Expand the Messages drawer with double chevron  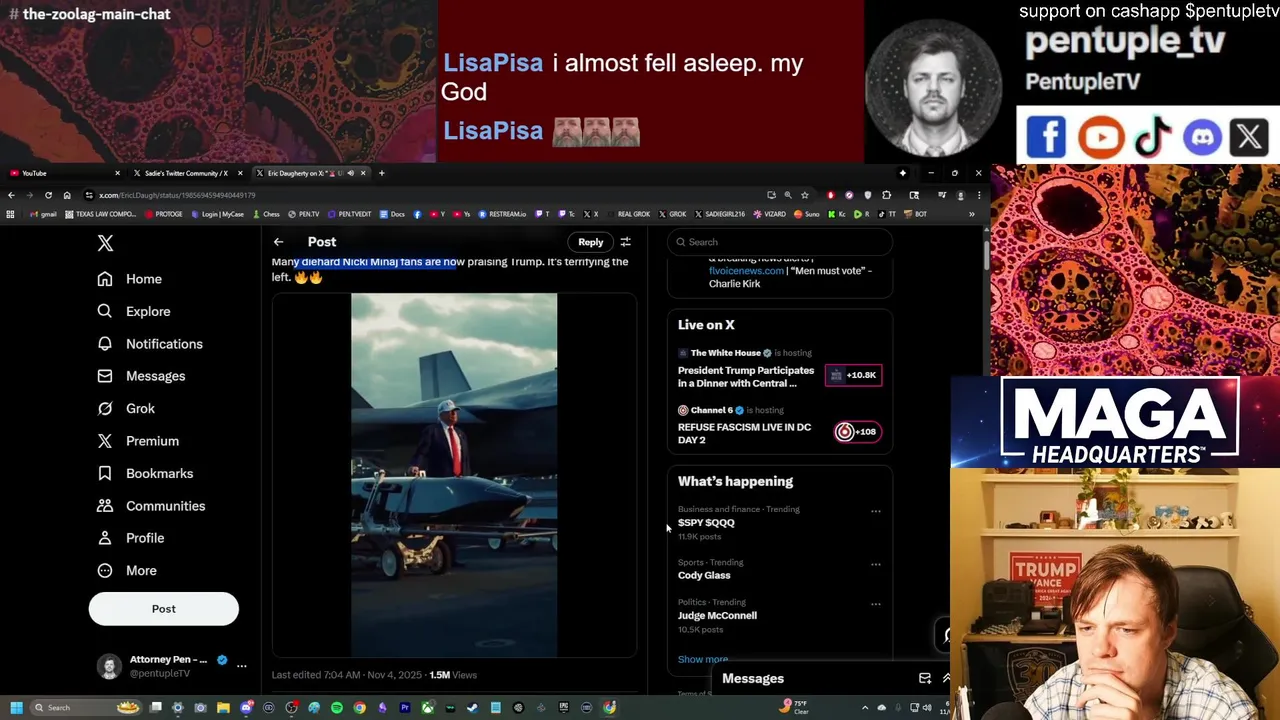coord(946,678)
